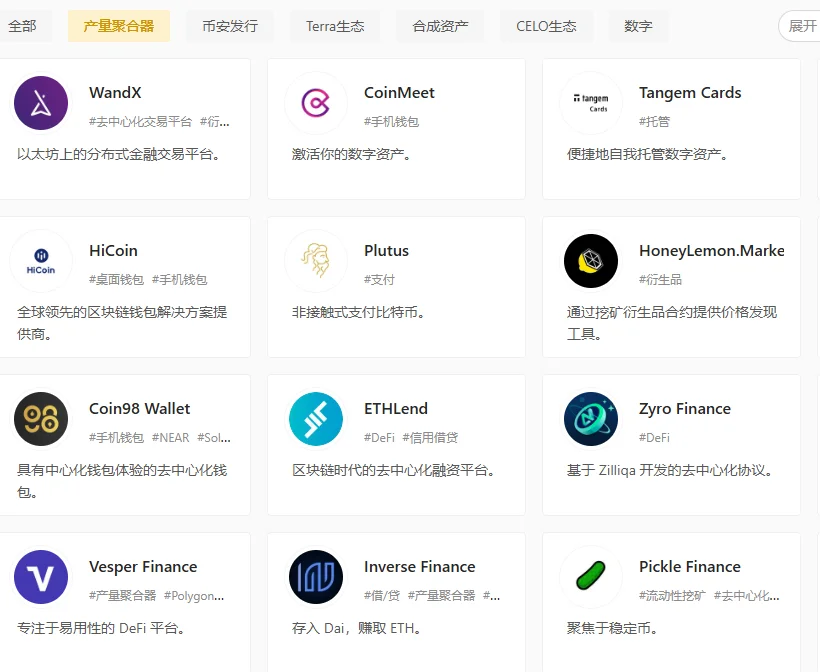
Task: Expand categories with the 展开 button
Action: click(x=800, y=26)
